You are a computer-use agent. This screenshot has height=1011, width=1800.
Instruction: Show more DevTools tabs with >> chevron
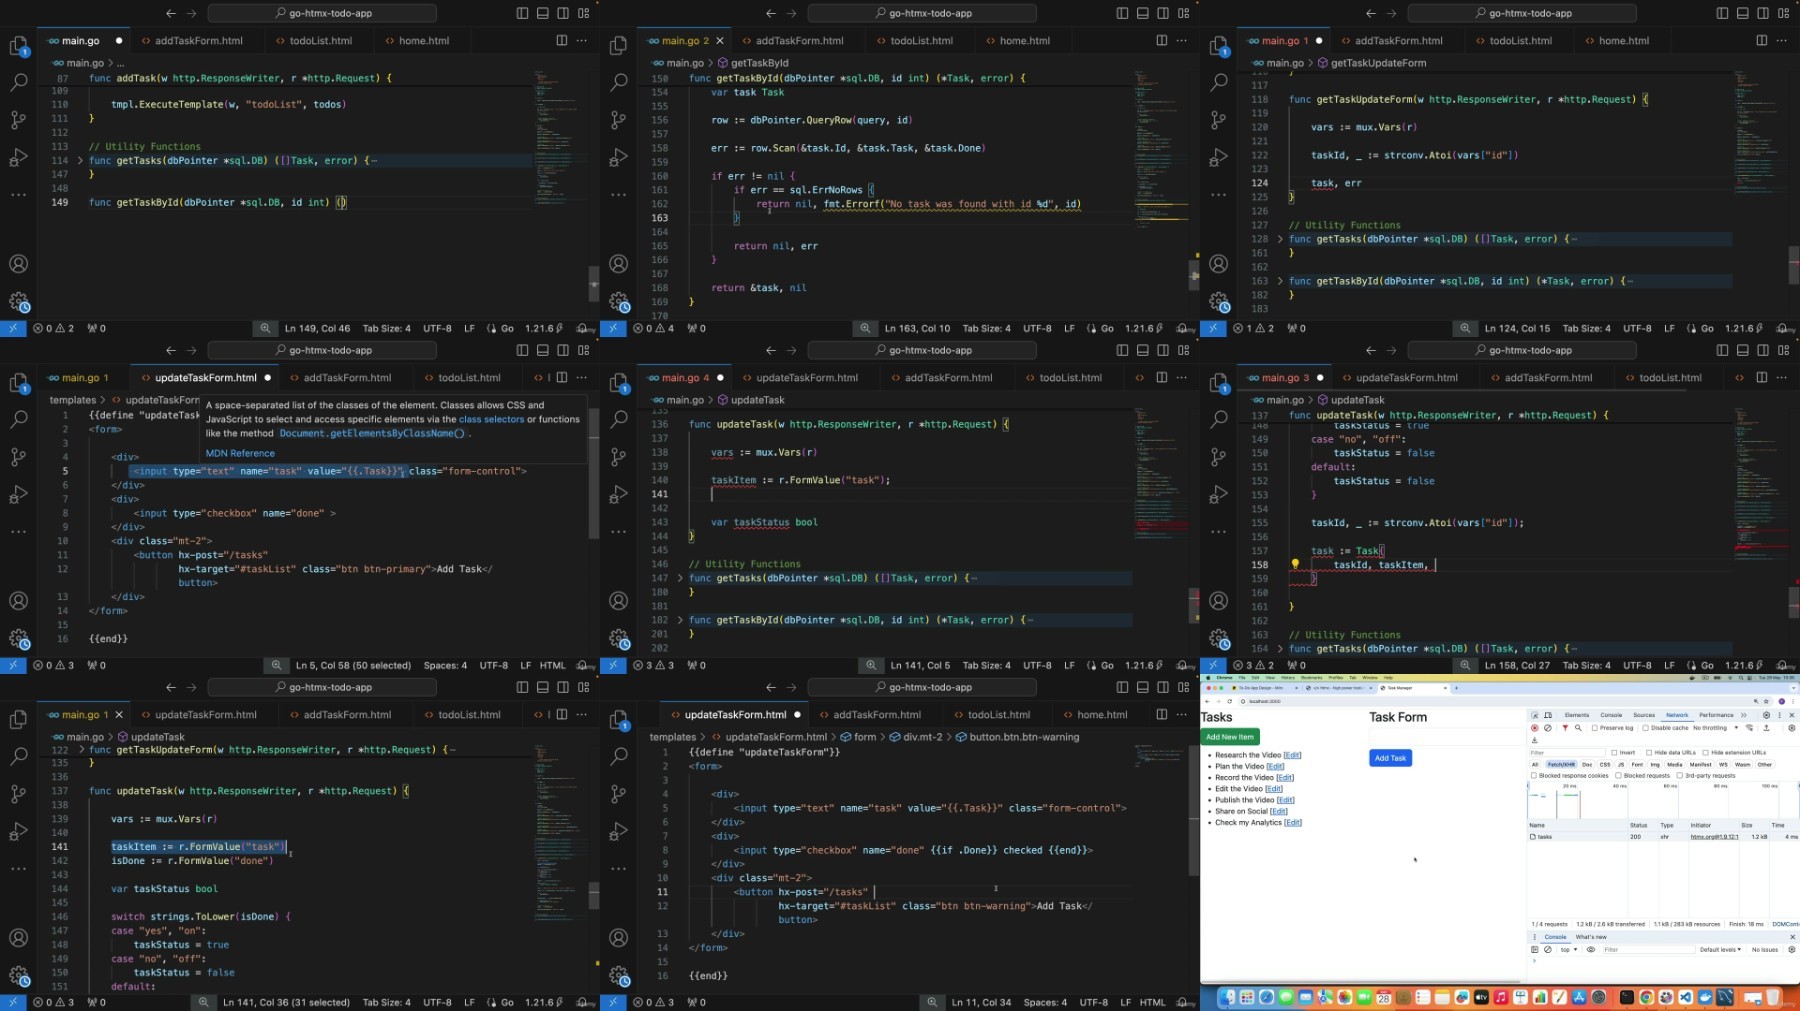[x=1743, y=715]
